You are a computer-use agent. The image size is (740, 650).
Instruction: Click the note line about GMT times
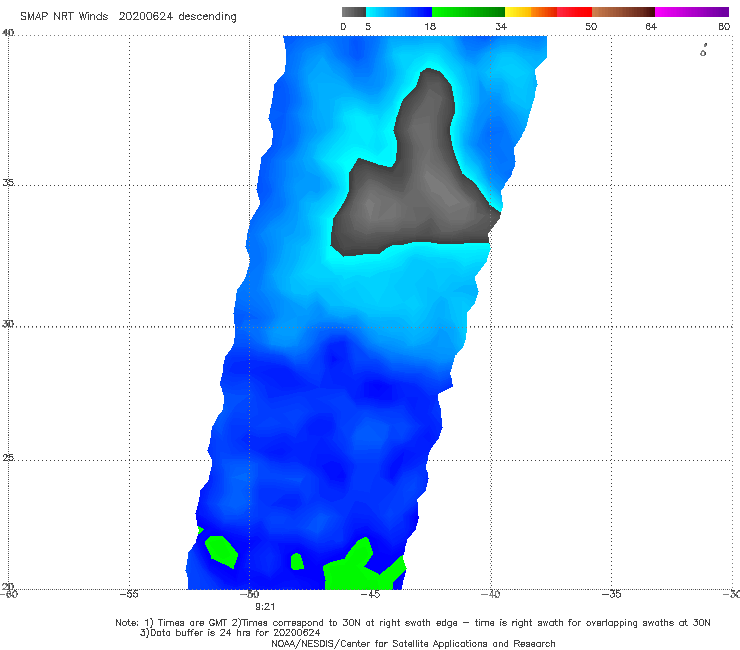coord(413,623)
